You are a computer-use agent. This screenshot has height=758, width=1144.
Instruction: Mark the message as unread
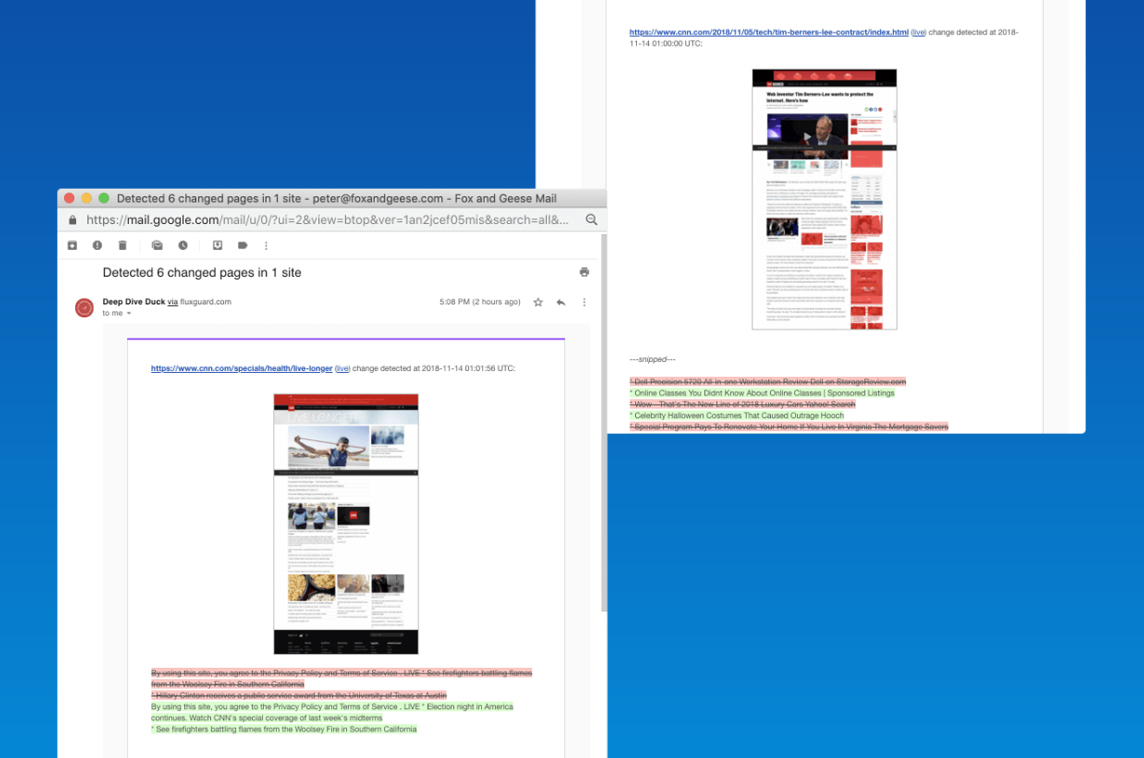[x=157, y=246]
